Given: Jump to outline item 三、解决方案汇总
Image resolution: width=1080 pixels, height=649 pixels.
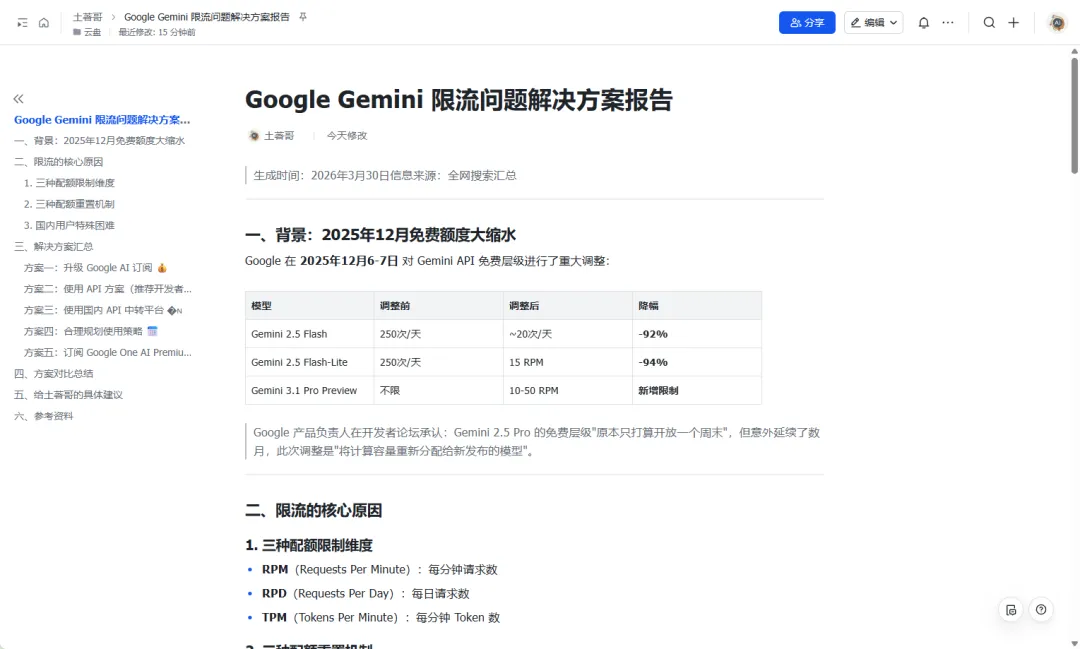Looking at the screenshot, I should (x=54, y=247).
